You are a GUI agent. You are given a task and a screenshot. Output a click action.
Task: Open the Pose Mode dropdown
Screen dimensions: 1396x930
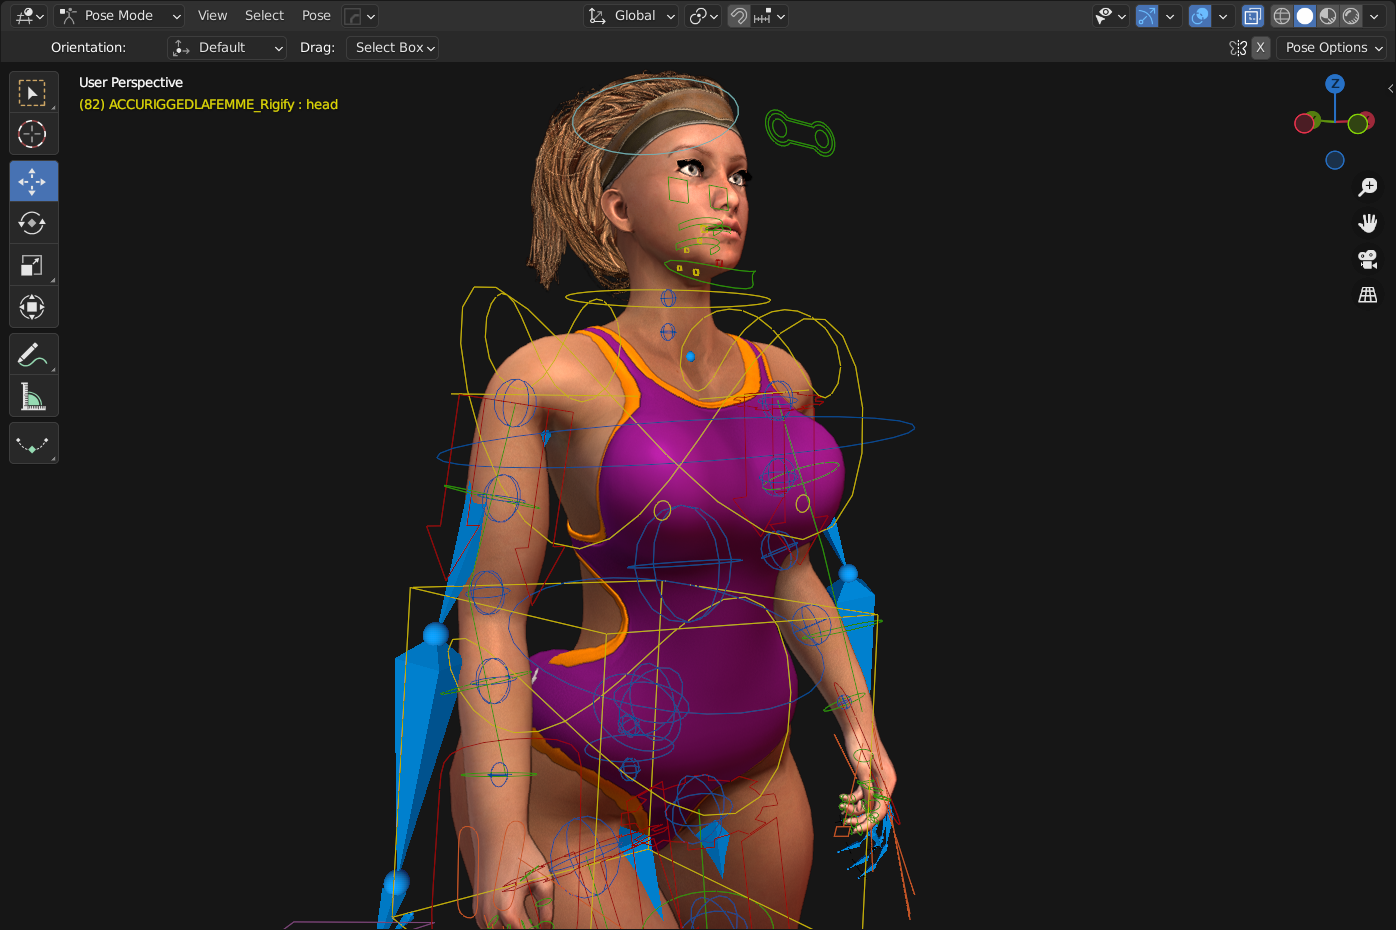click(x=120, y=16)
